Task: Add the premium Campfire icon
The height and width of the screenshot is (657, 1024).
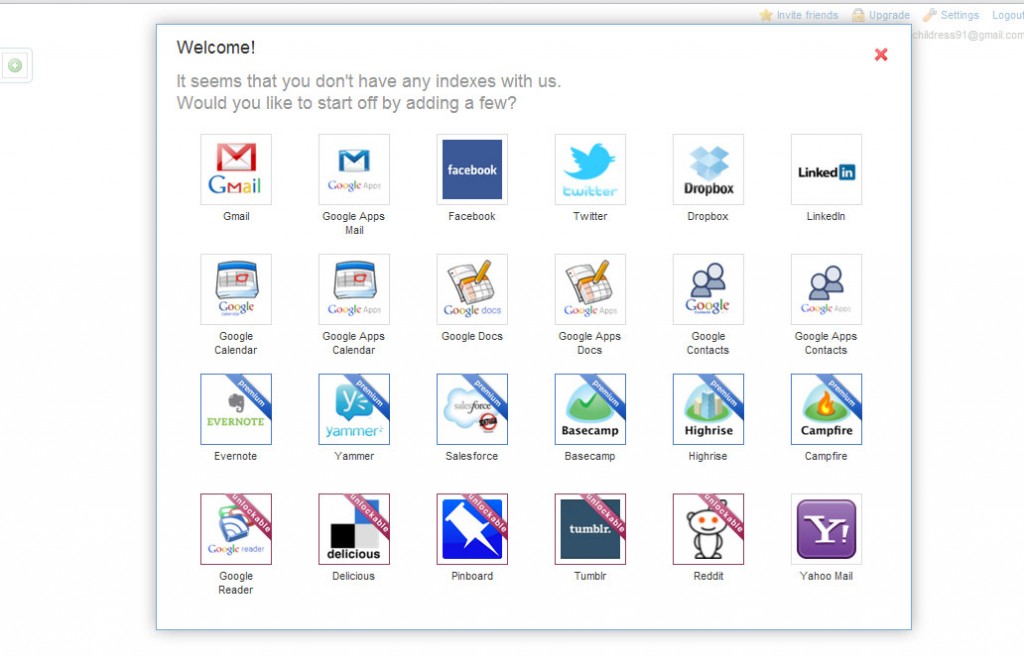Action: [826, 409]
